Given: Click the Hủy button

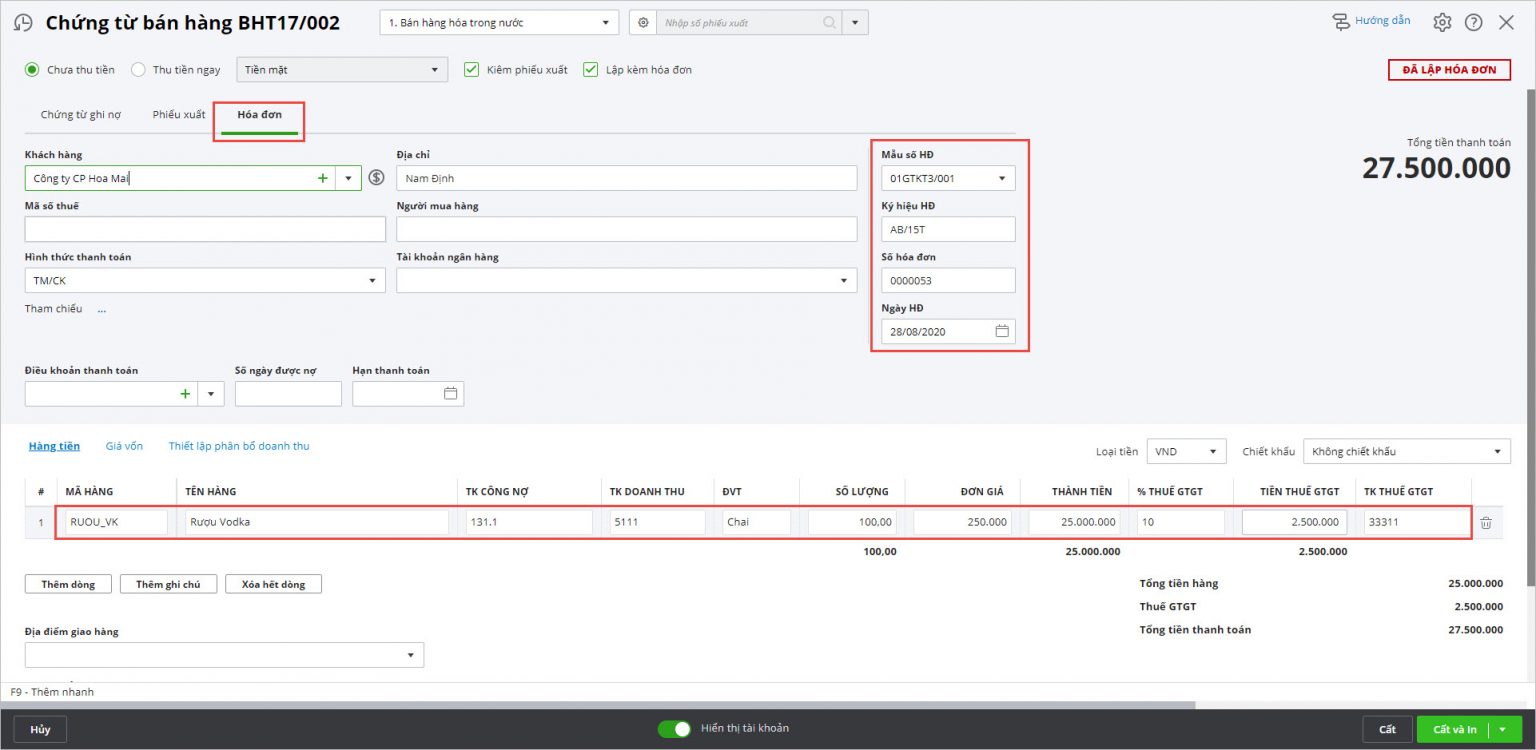Looking at the screenshot, I should point(40,729).
